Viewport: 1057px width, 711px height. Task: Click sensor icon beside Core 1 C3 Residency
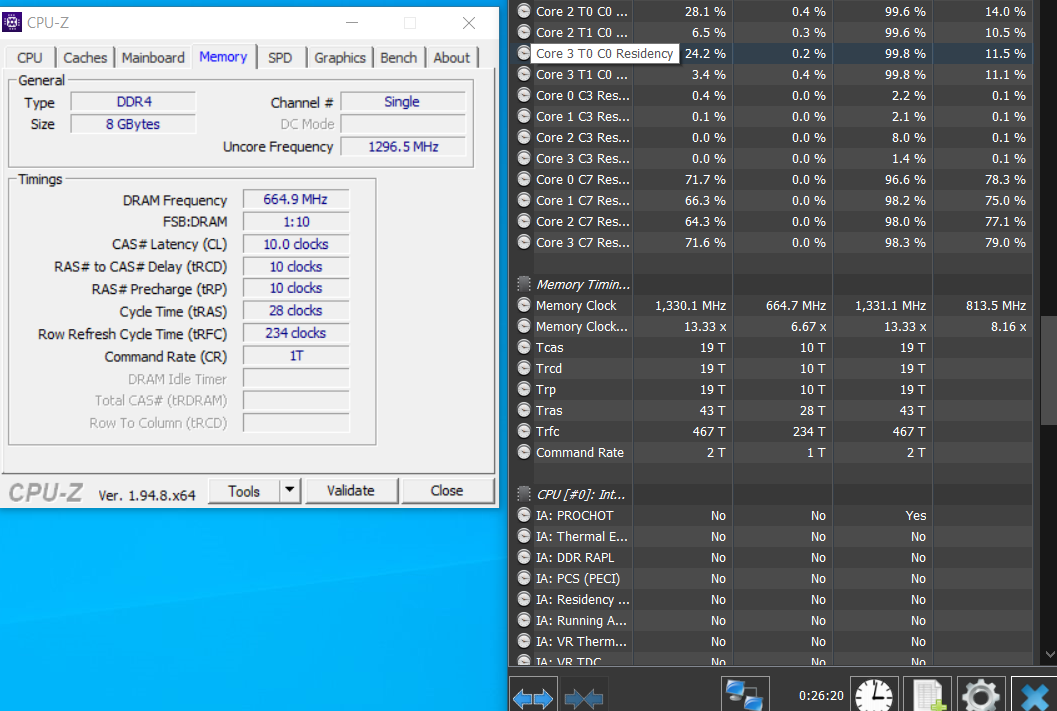point(524,116)
